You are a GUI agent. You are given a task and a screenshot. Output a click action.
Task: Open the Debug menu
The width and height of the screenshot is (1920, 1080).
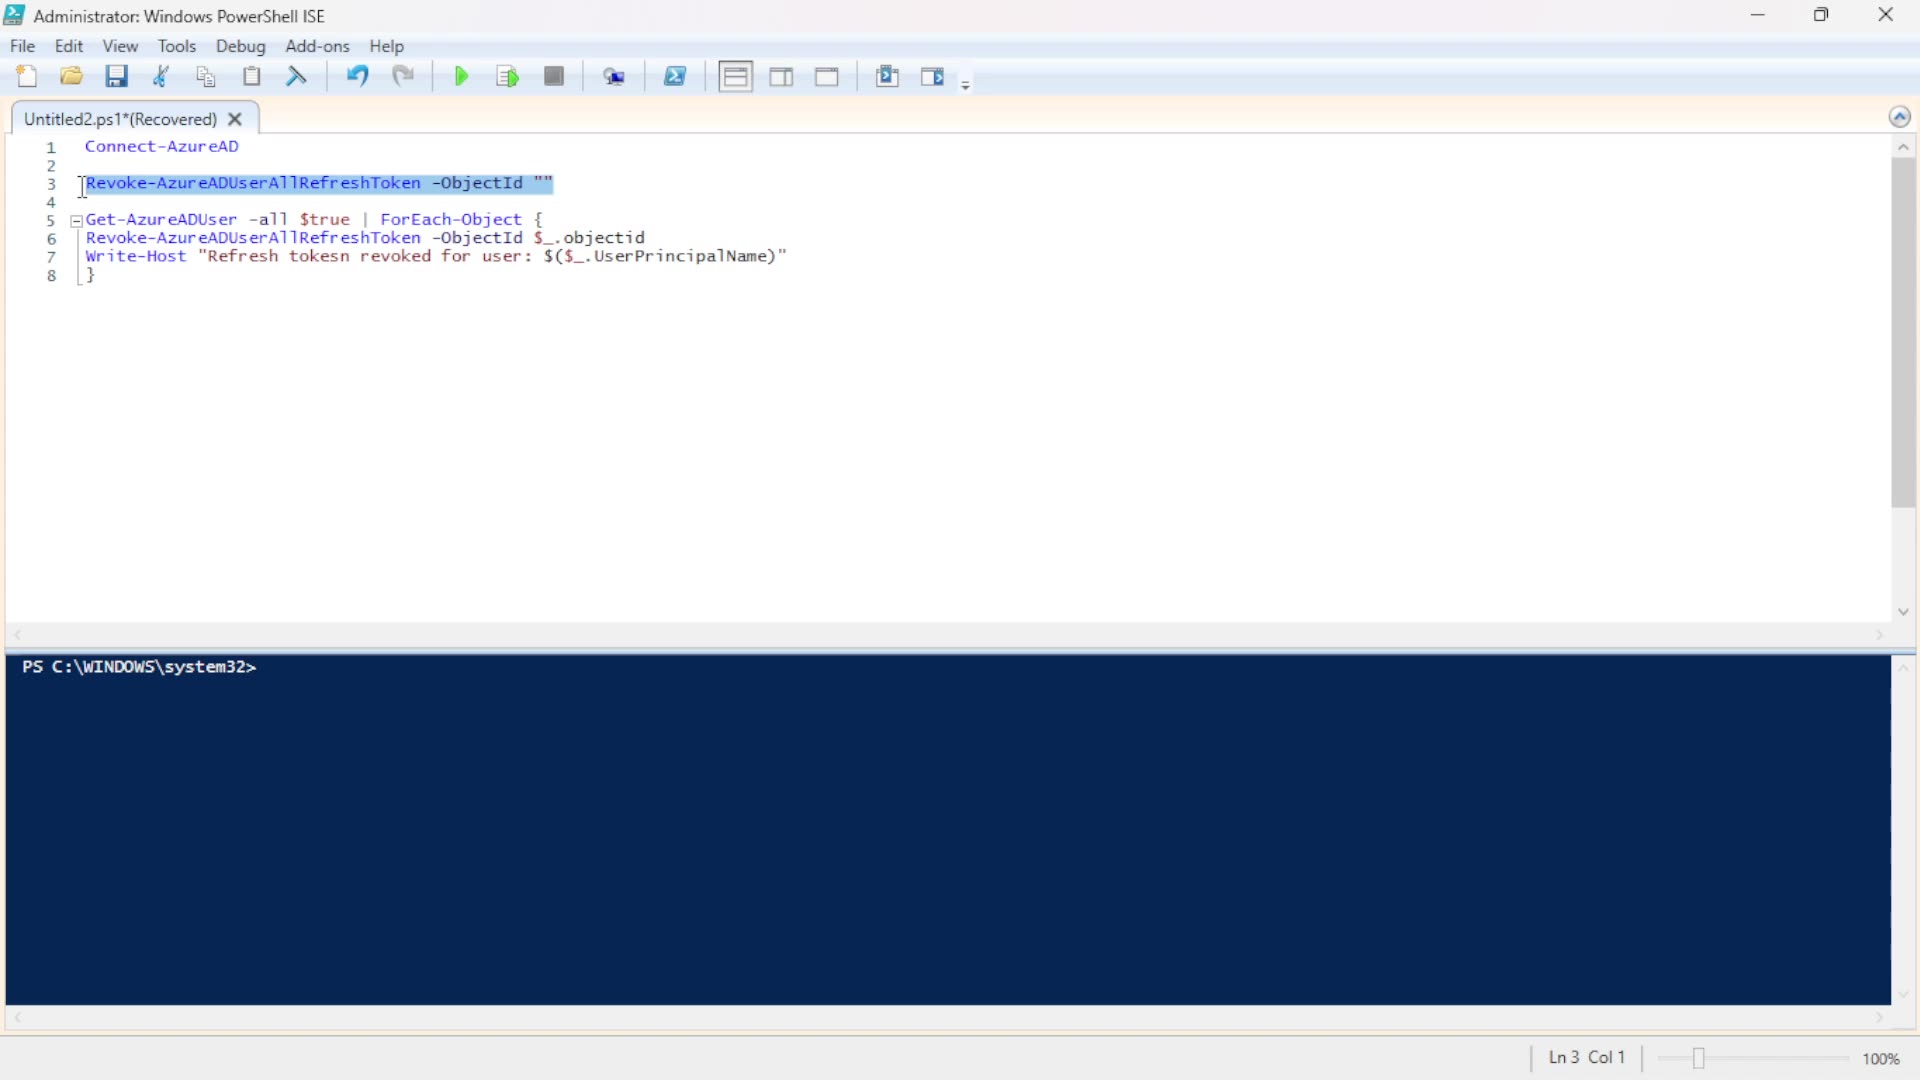[240, 46]
